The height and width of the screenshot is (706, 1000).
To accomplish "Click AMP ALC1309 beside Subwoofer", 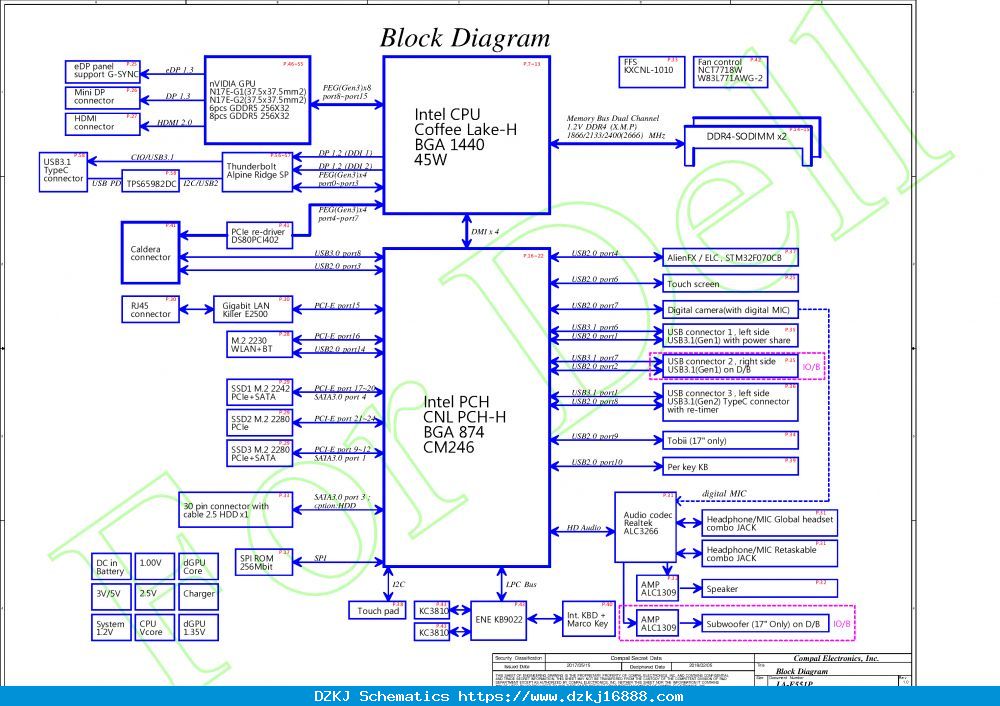I will (x=658, y=622).
